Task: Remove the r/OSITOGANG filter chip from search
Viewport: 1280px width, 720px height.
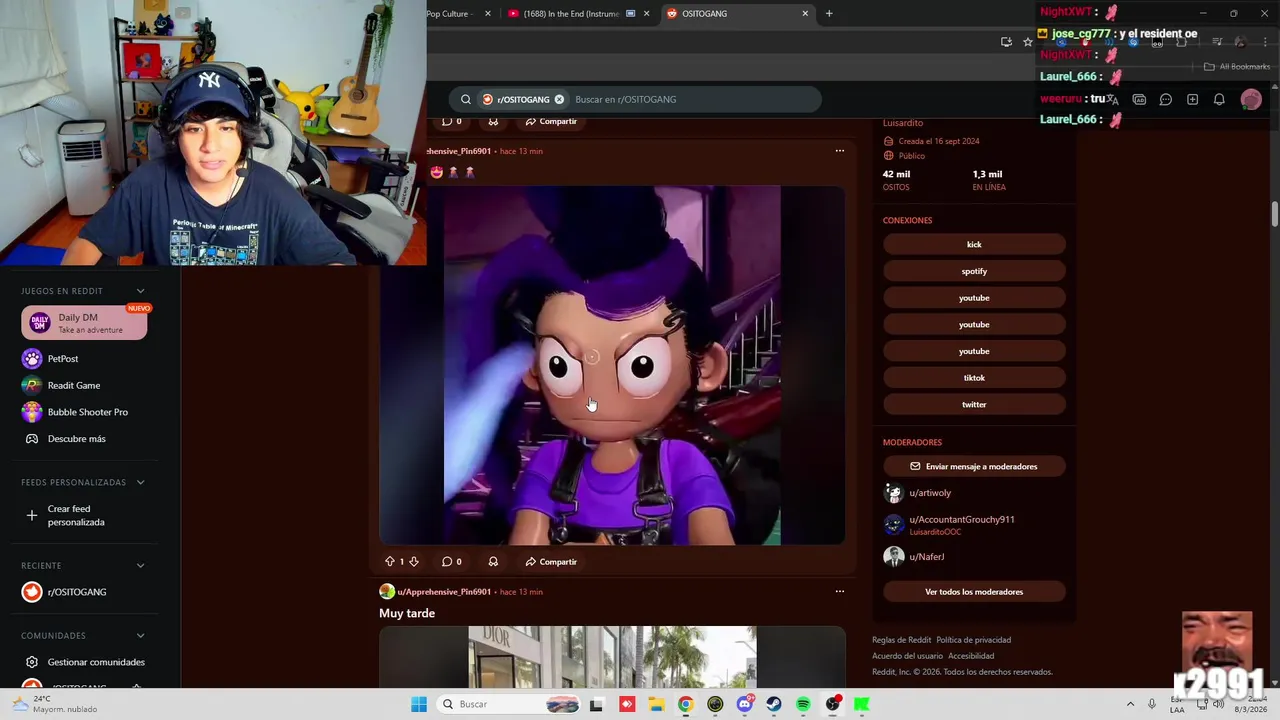Action: [x=559, y=99]
